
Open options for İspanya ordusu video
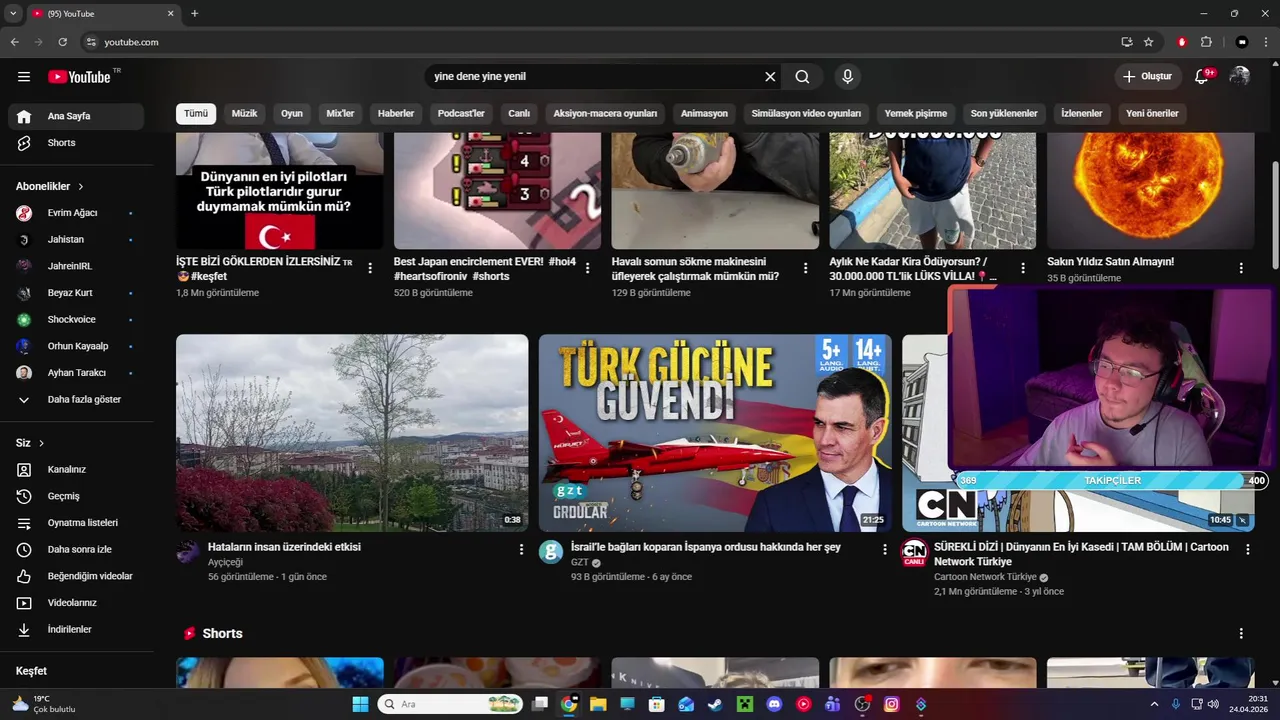pyautogui.click(x=884, y=549)
